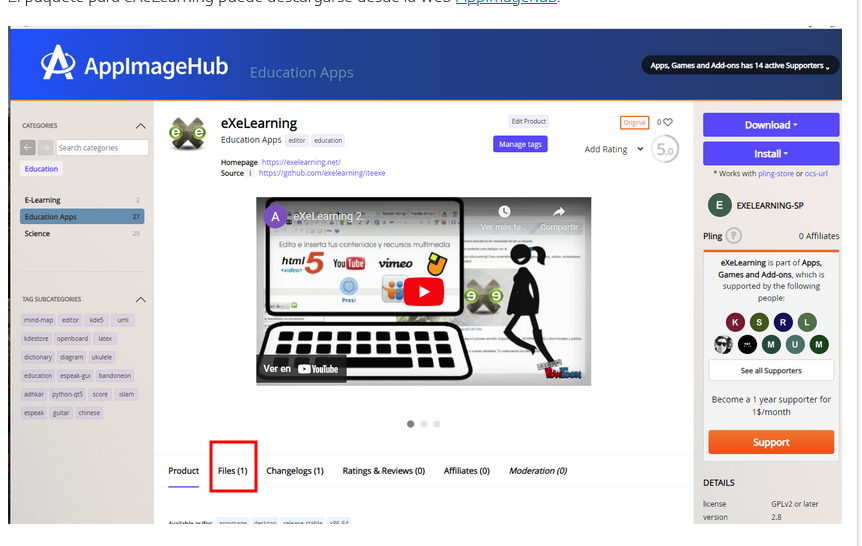
Task: Click the Pling P icon
Action: coord(733,236)
